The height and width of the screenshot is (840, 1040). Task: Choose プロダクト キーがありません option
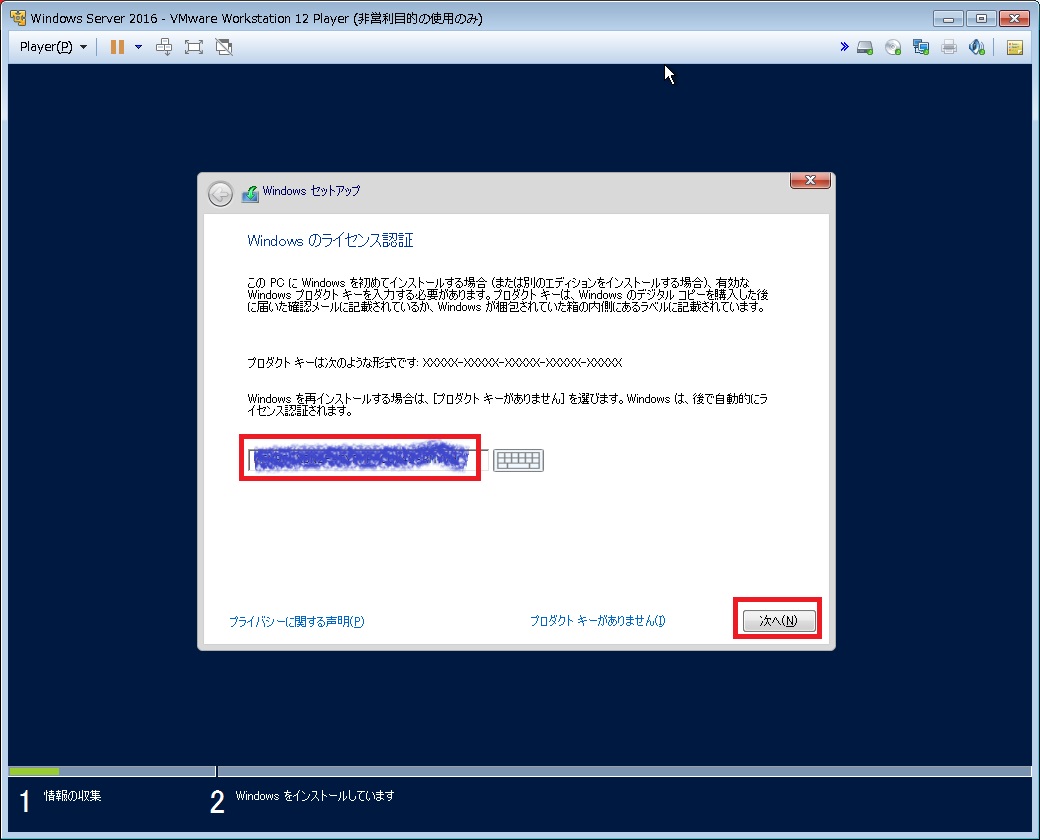click(596, 620)
